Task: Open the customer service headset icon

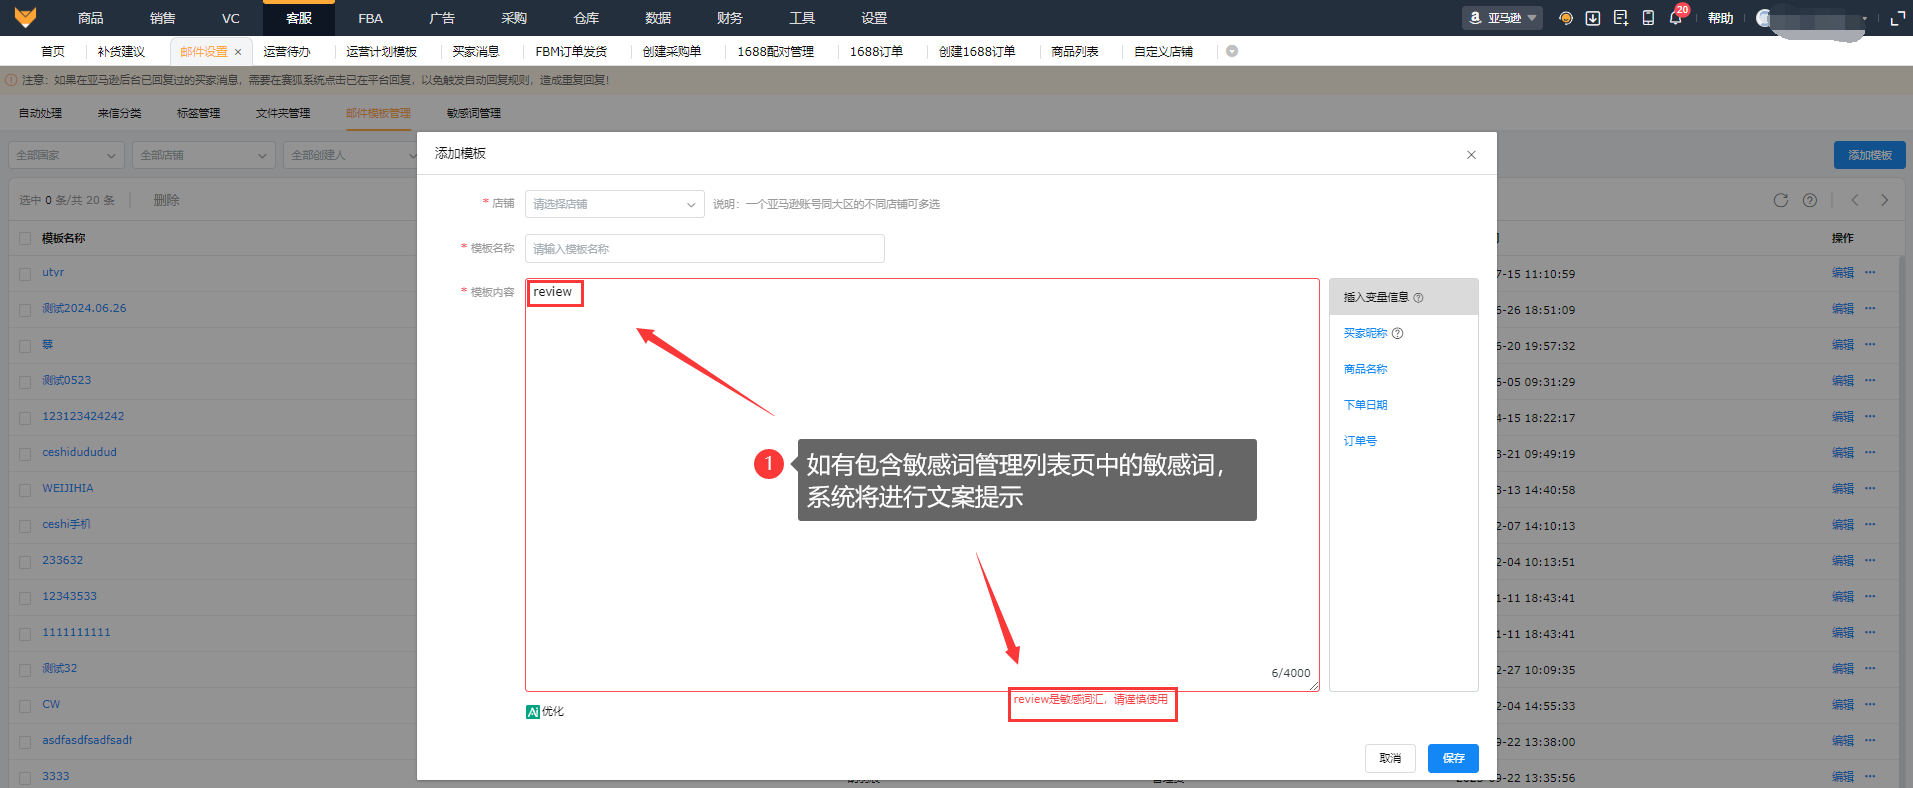Action: 1566,18
